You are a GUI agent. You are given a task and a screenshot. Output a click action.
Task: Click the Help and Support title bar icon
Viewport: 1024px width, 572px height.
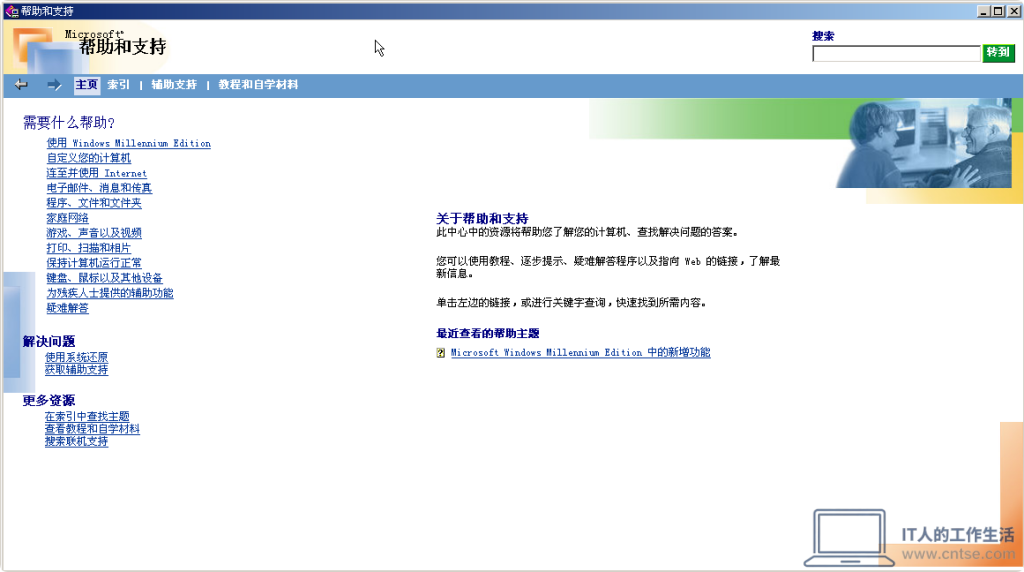[x=11, y=11]
